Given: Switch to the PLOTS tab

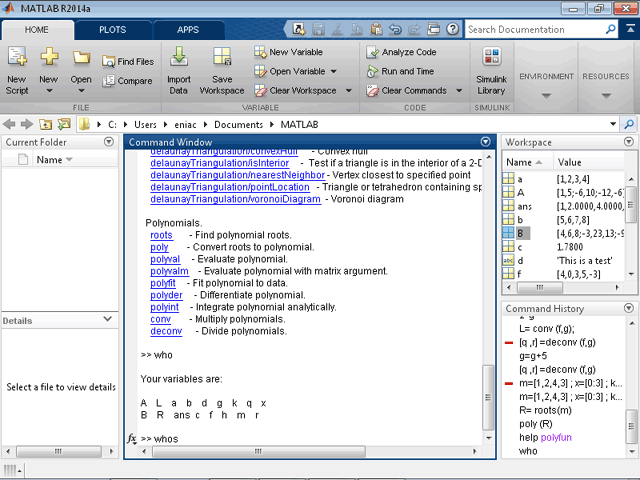Looking at the screenshot, I should [112, 30].
